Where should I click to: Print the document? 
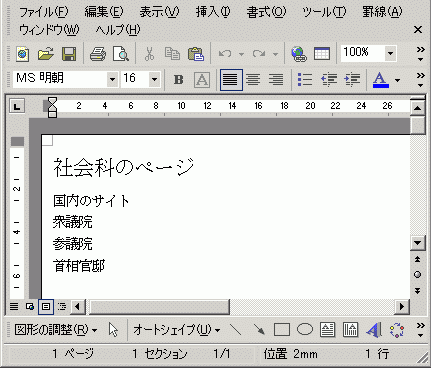[98, 53]
